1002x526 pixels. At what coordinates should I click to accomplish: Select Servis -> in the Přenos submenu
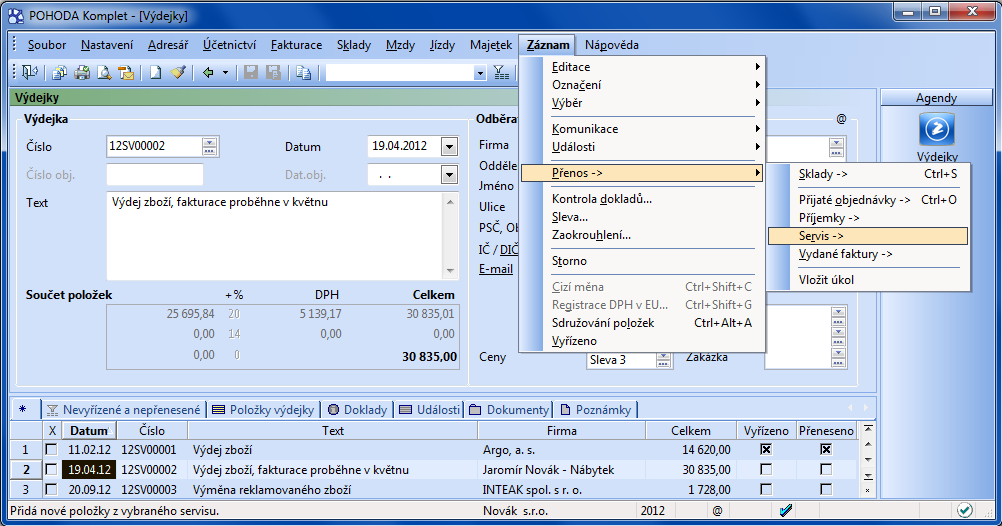(x=868, y=236)
